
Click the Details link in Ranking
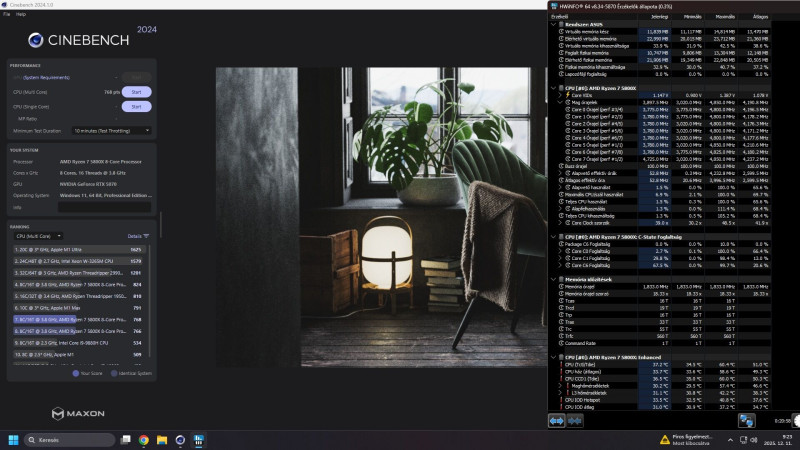tap(134, 236)
